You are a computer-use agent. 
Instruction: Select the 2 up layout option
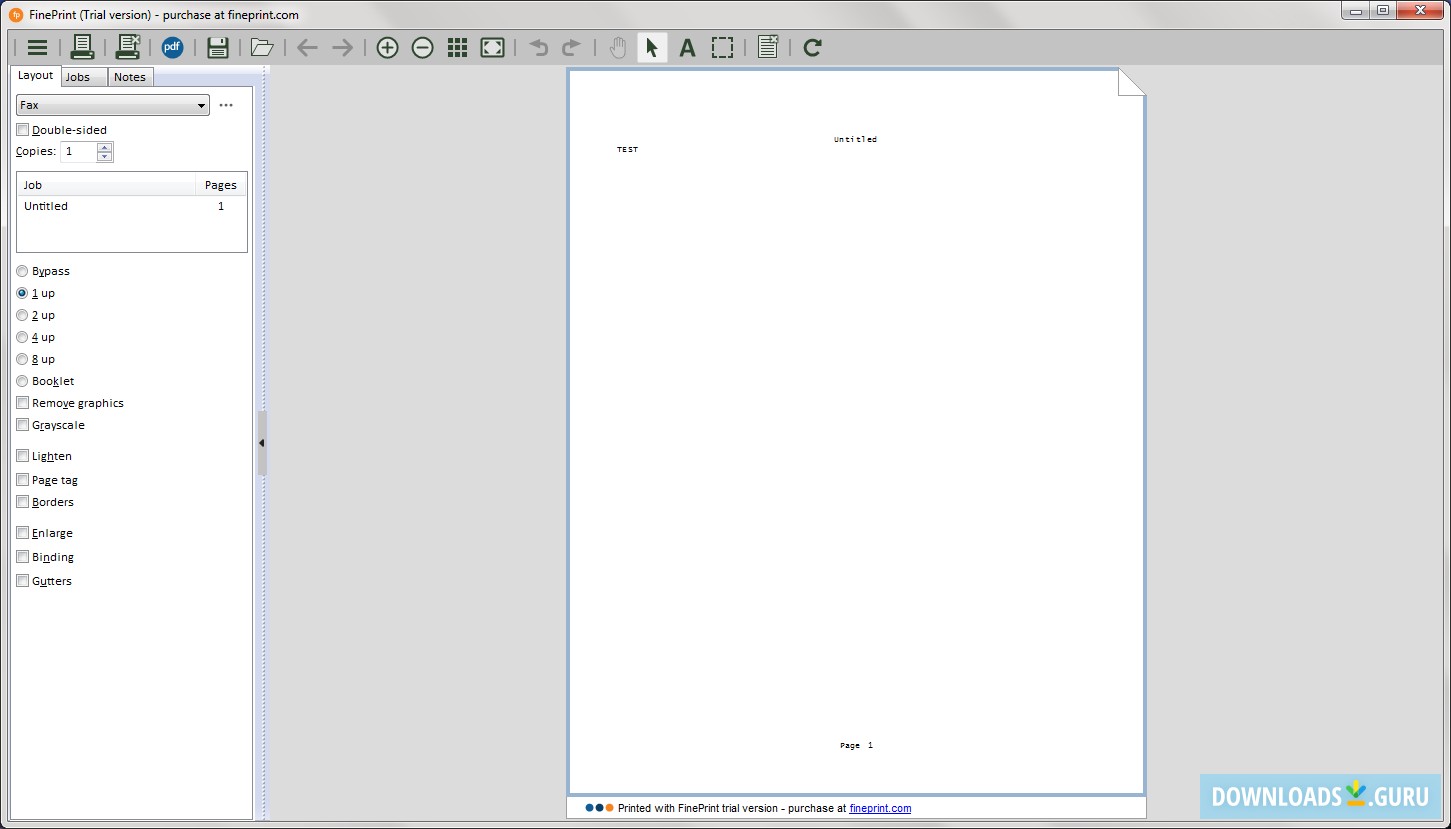(x=23, y=315)
